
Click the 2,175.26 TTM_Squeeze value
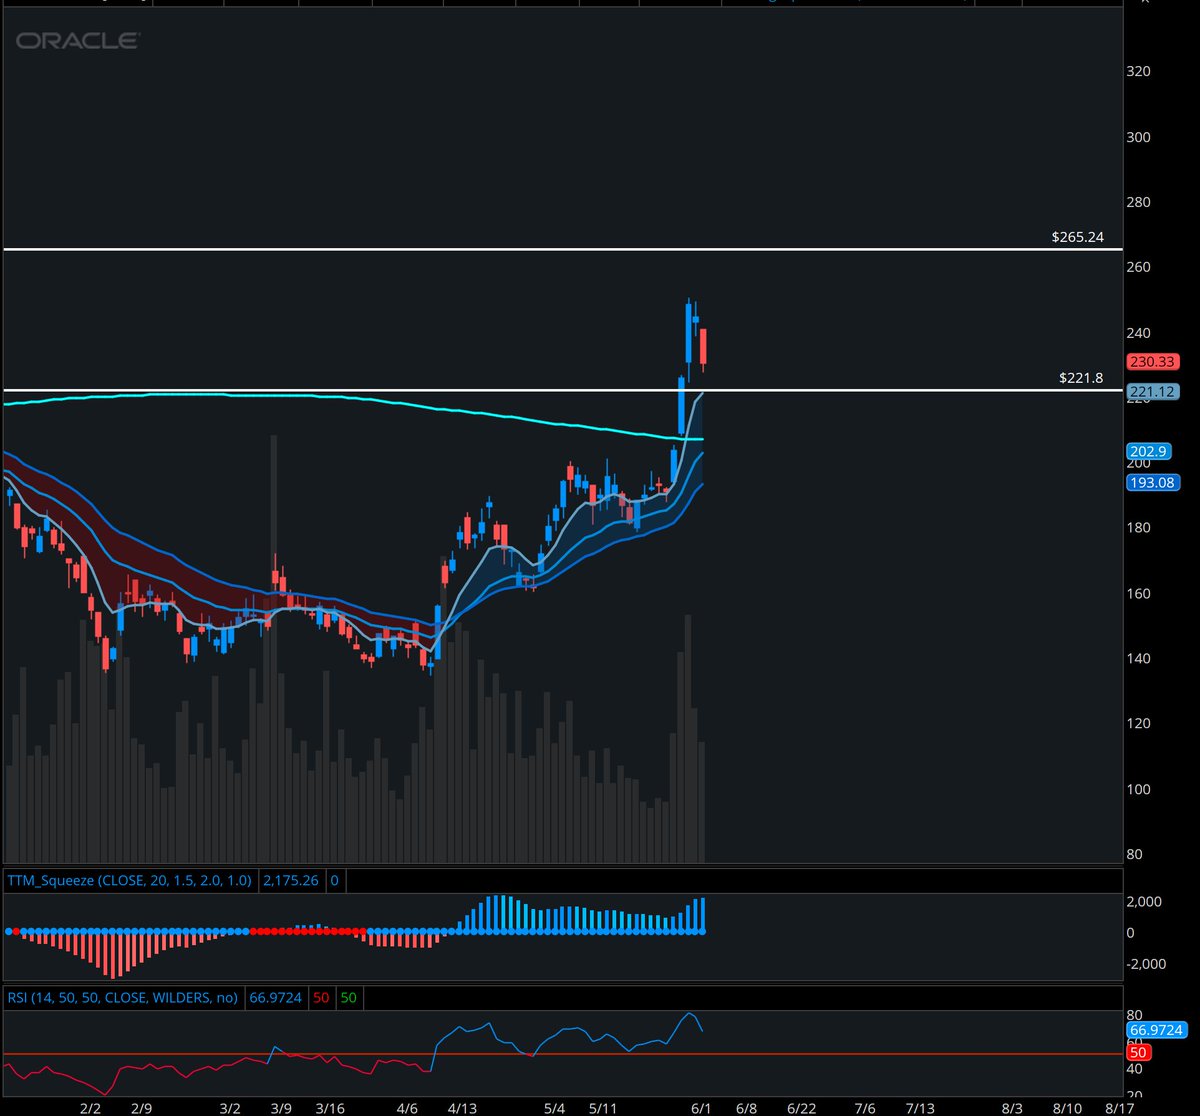tap(291, 882)
